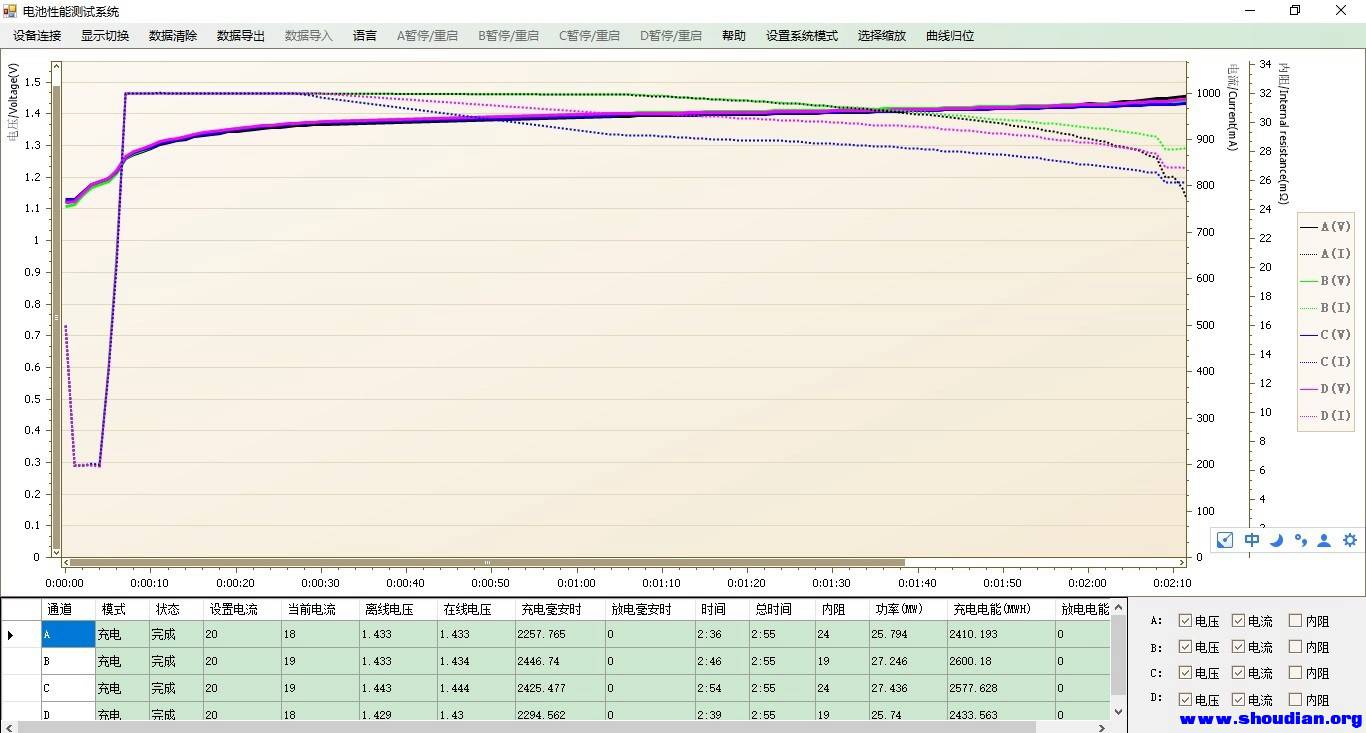Click the 选择缩放 menu item
Image resolution: width=1366 pixels, height=733 pixels.
881,36
